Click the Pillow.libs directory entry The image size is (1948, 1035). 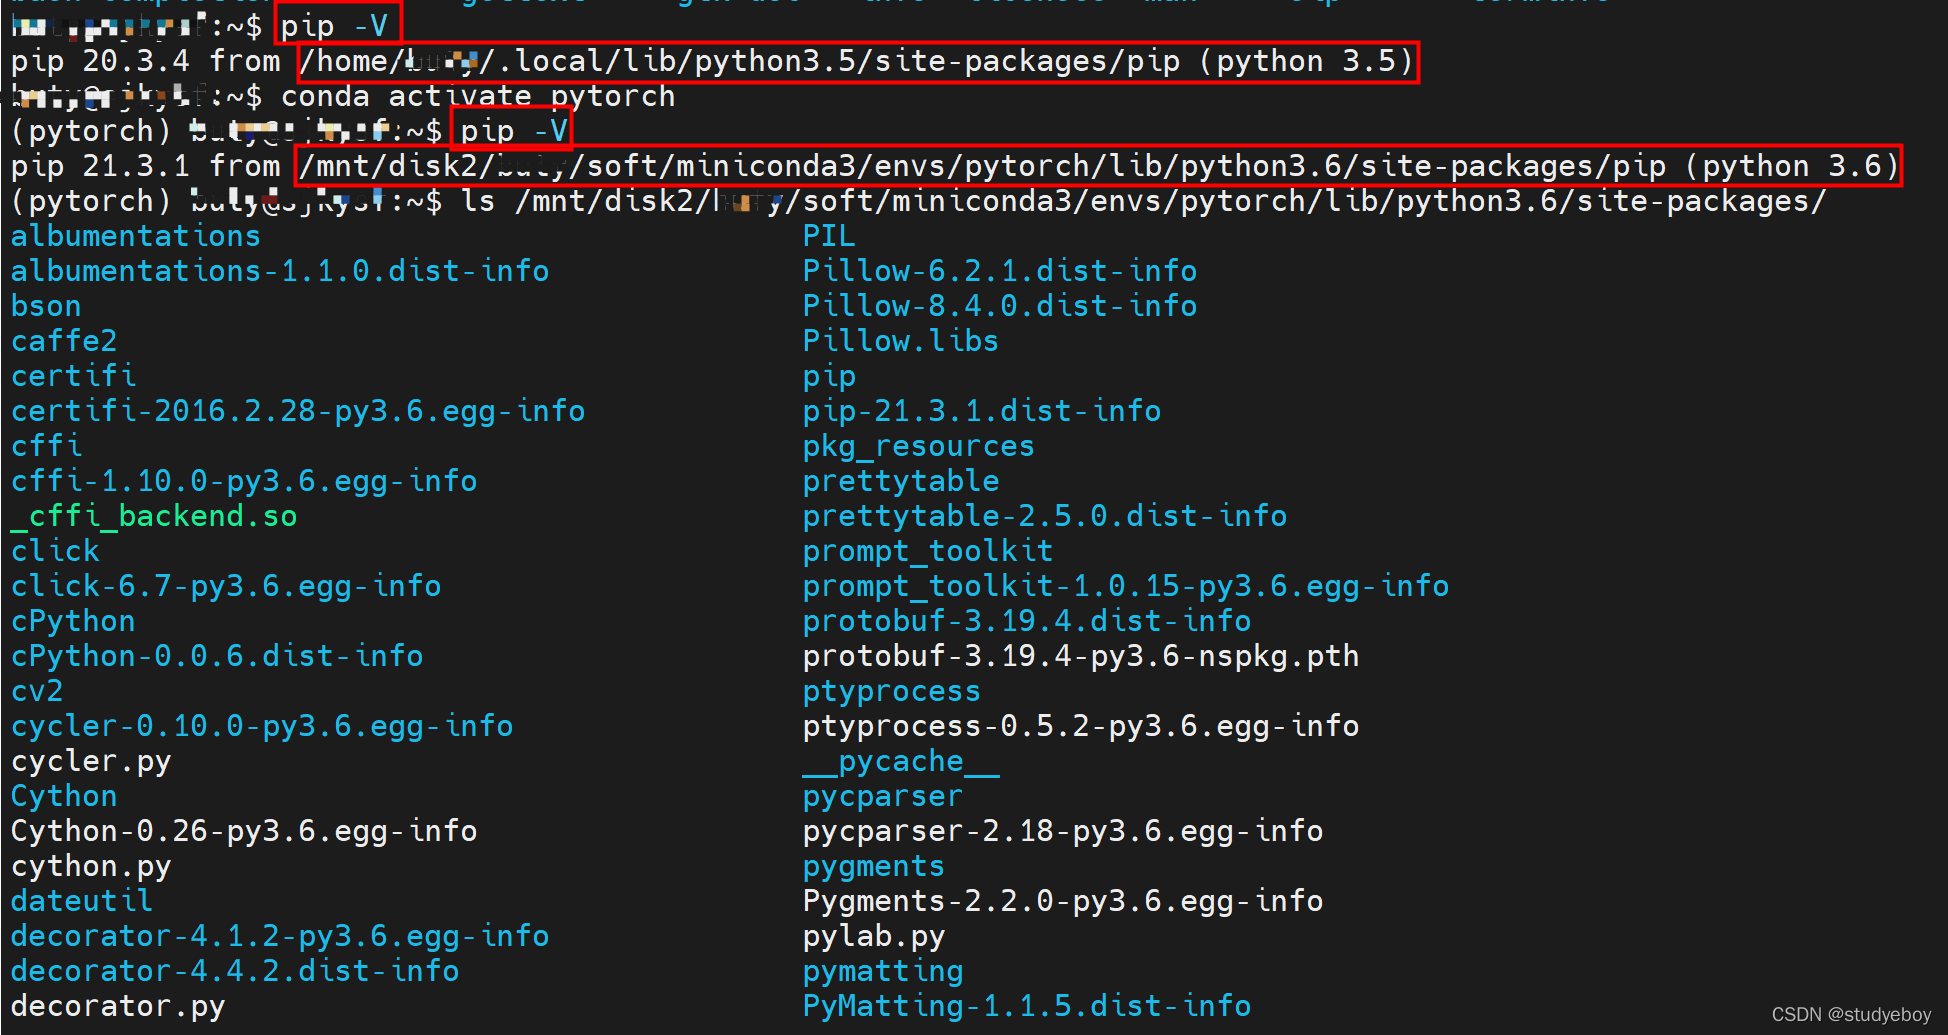[x=901, y=341]
